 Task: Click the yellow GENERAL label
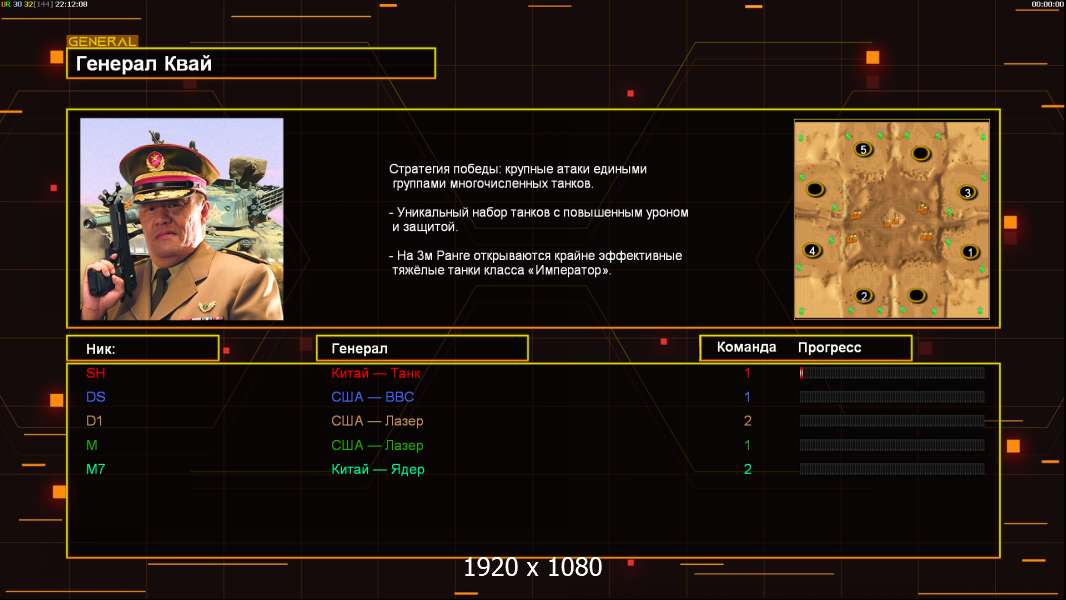pos(102,41)
